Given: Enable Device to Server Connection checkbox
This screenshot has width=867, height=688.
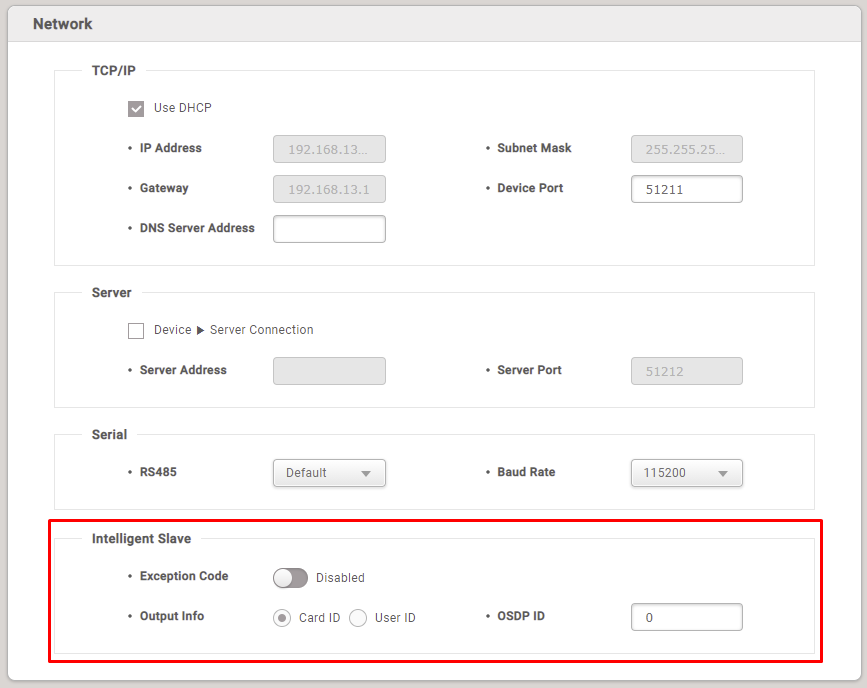Looking at the screenshot, I should pos(136,331).
